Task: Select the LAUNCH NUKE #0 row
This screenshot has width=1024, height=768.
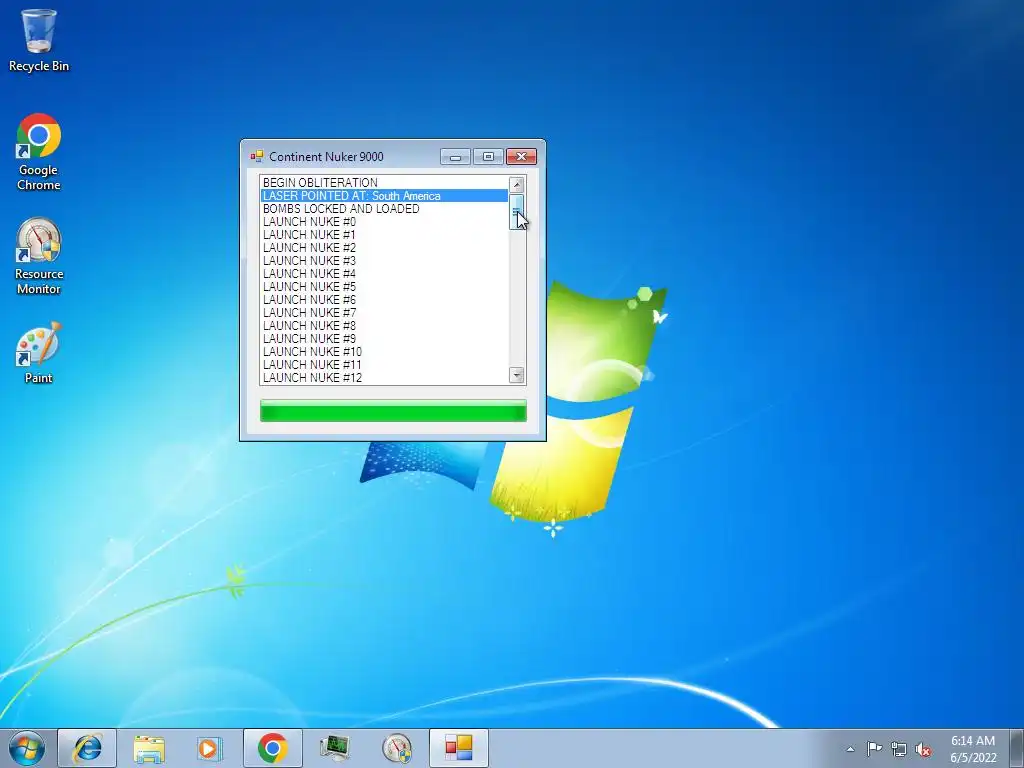Action: [x=384, y=222]
